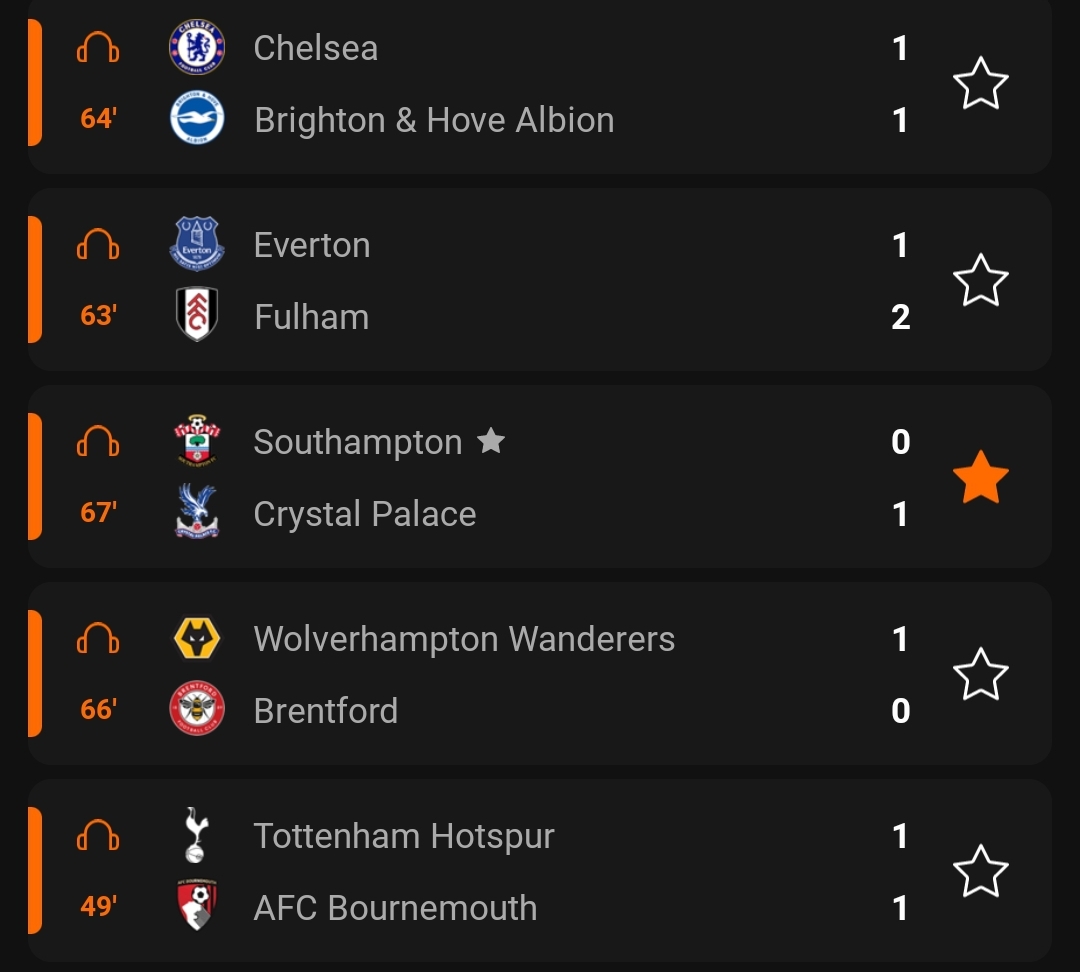Click the Fulham club crest
This screenshot has width=1080, height=972.
(x=197, y=316)
